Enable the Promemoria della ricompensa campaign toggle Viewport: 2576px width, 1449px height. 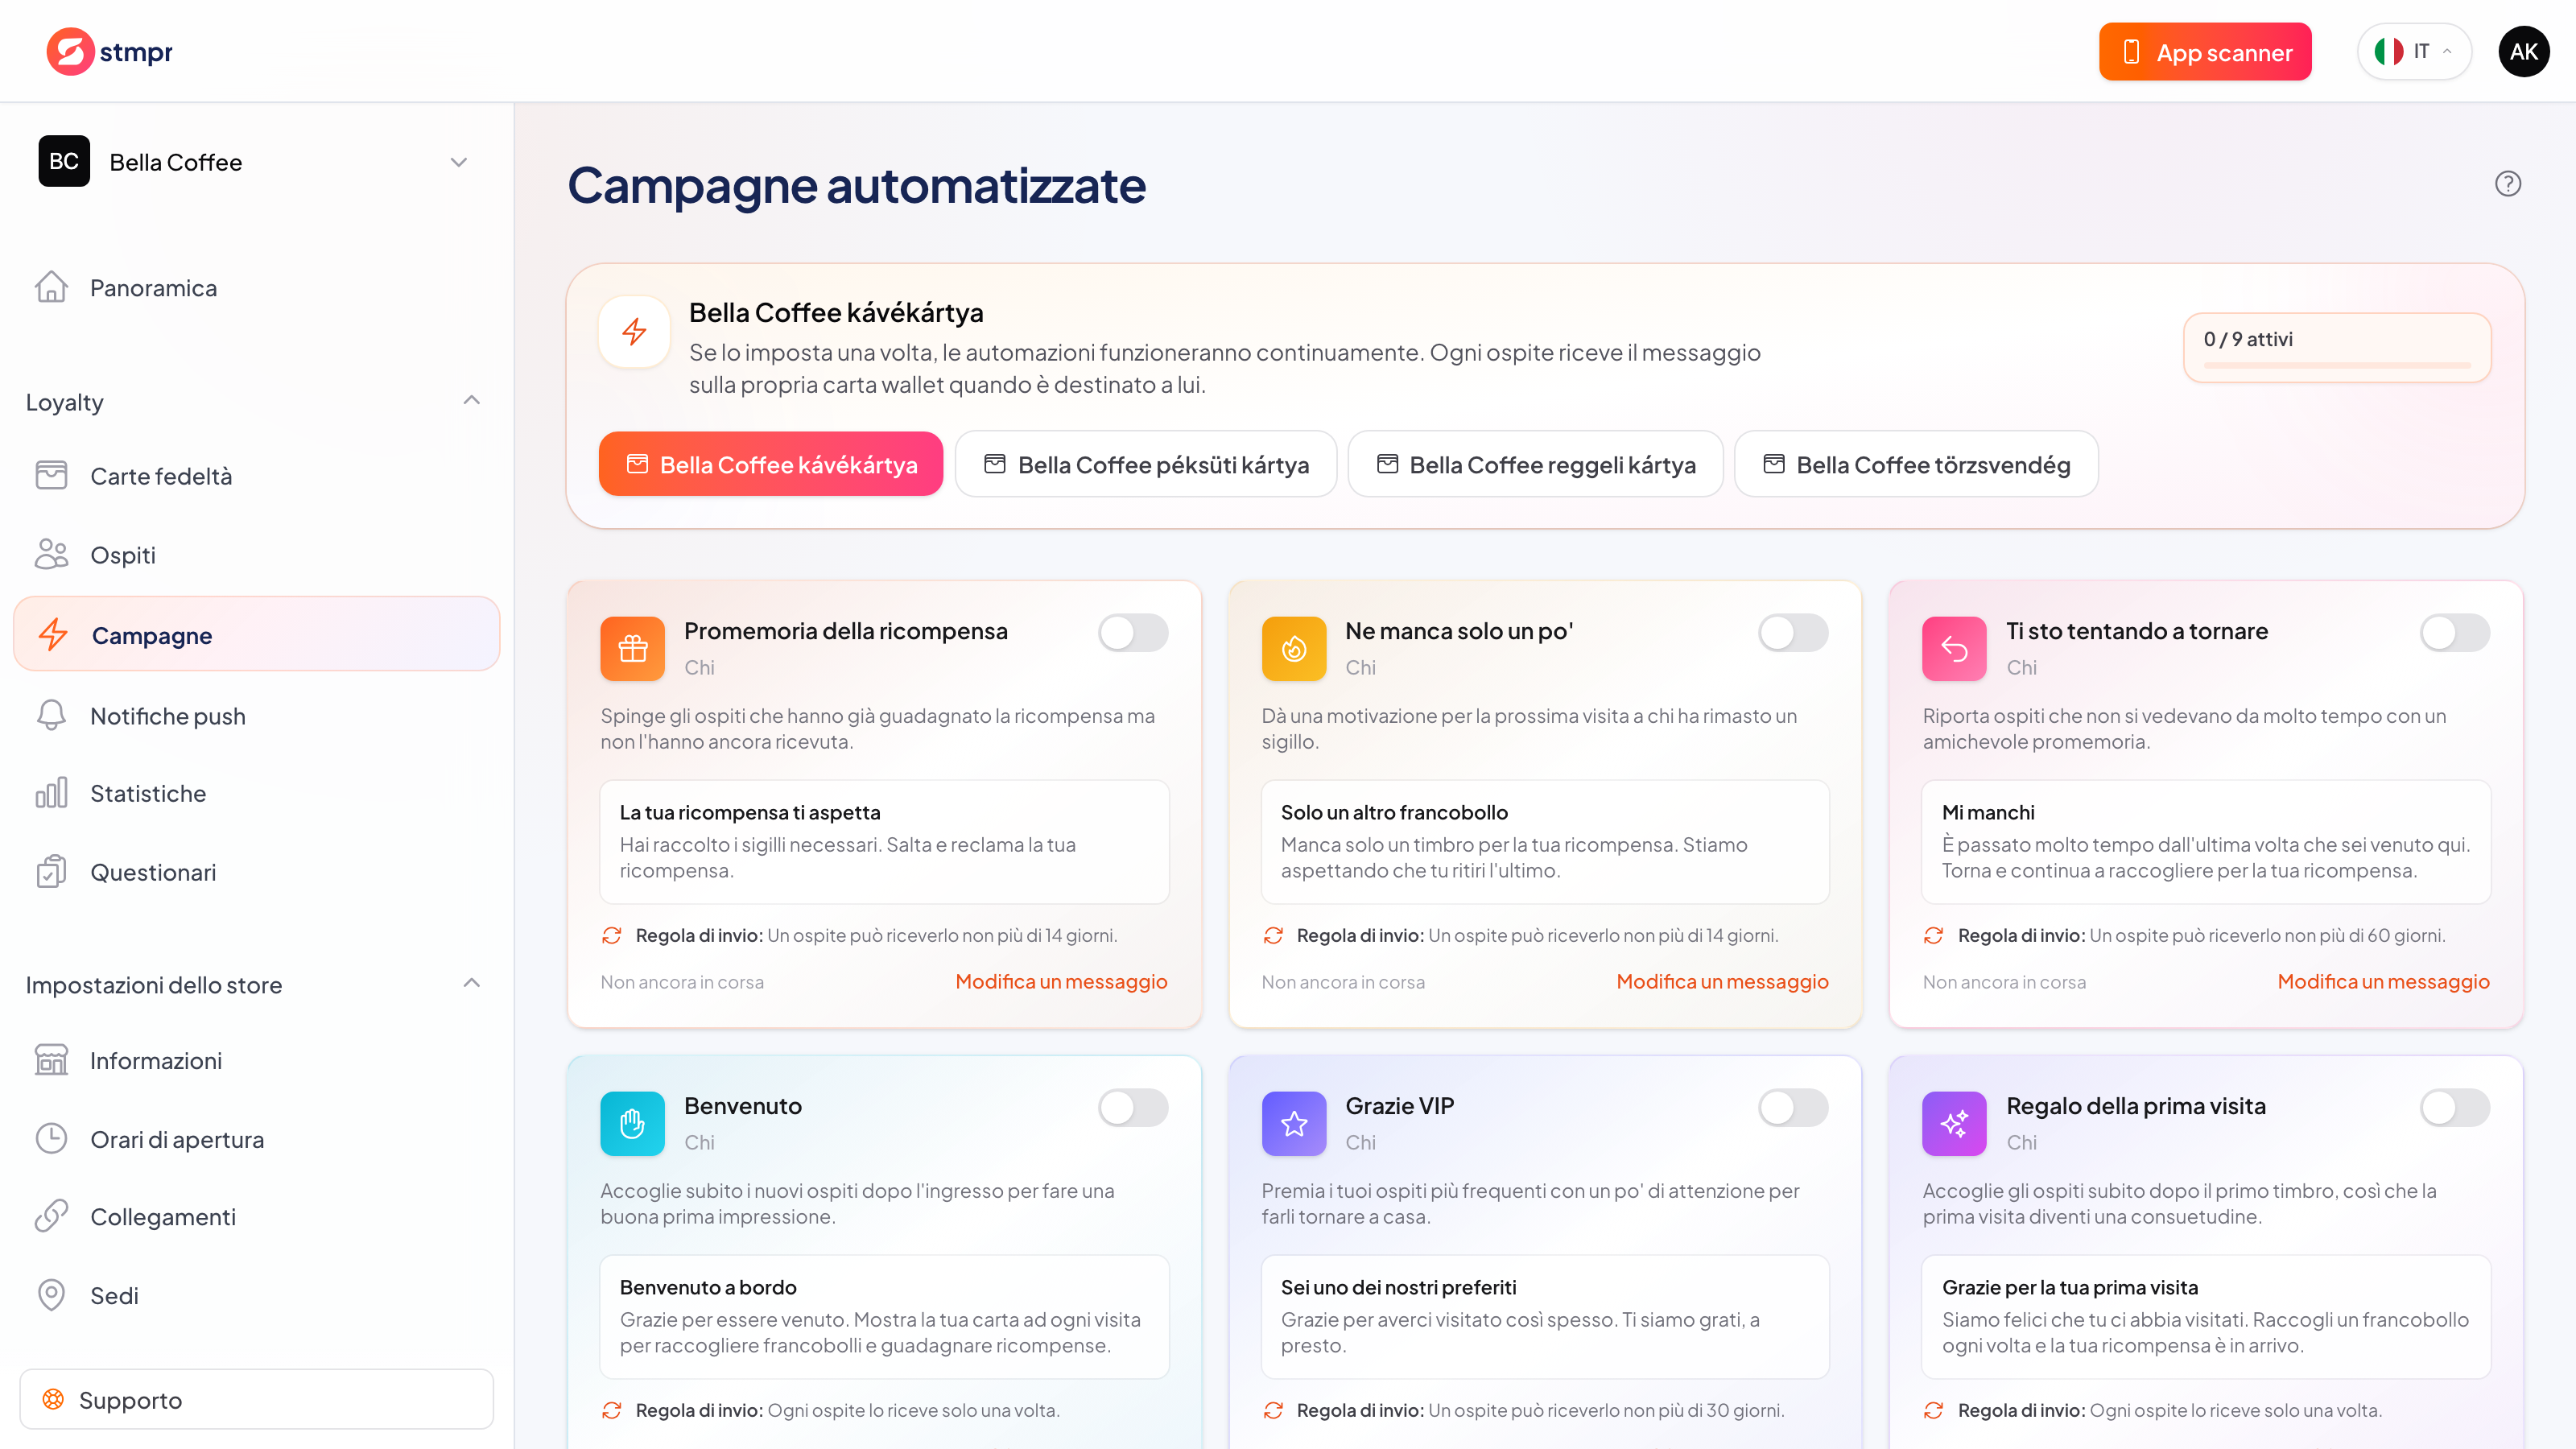1133,632
